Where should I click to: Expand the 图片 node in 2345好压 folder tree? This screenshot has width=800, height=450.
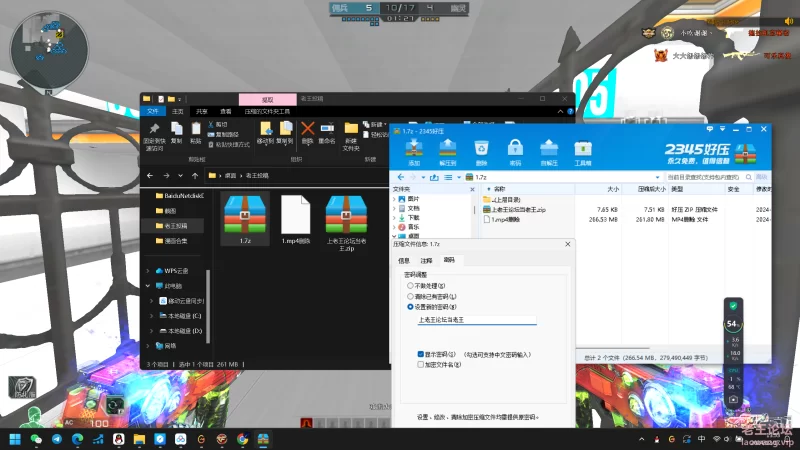pos(394,199)
